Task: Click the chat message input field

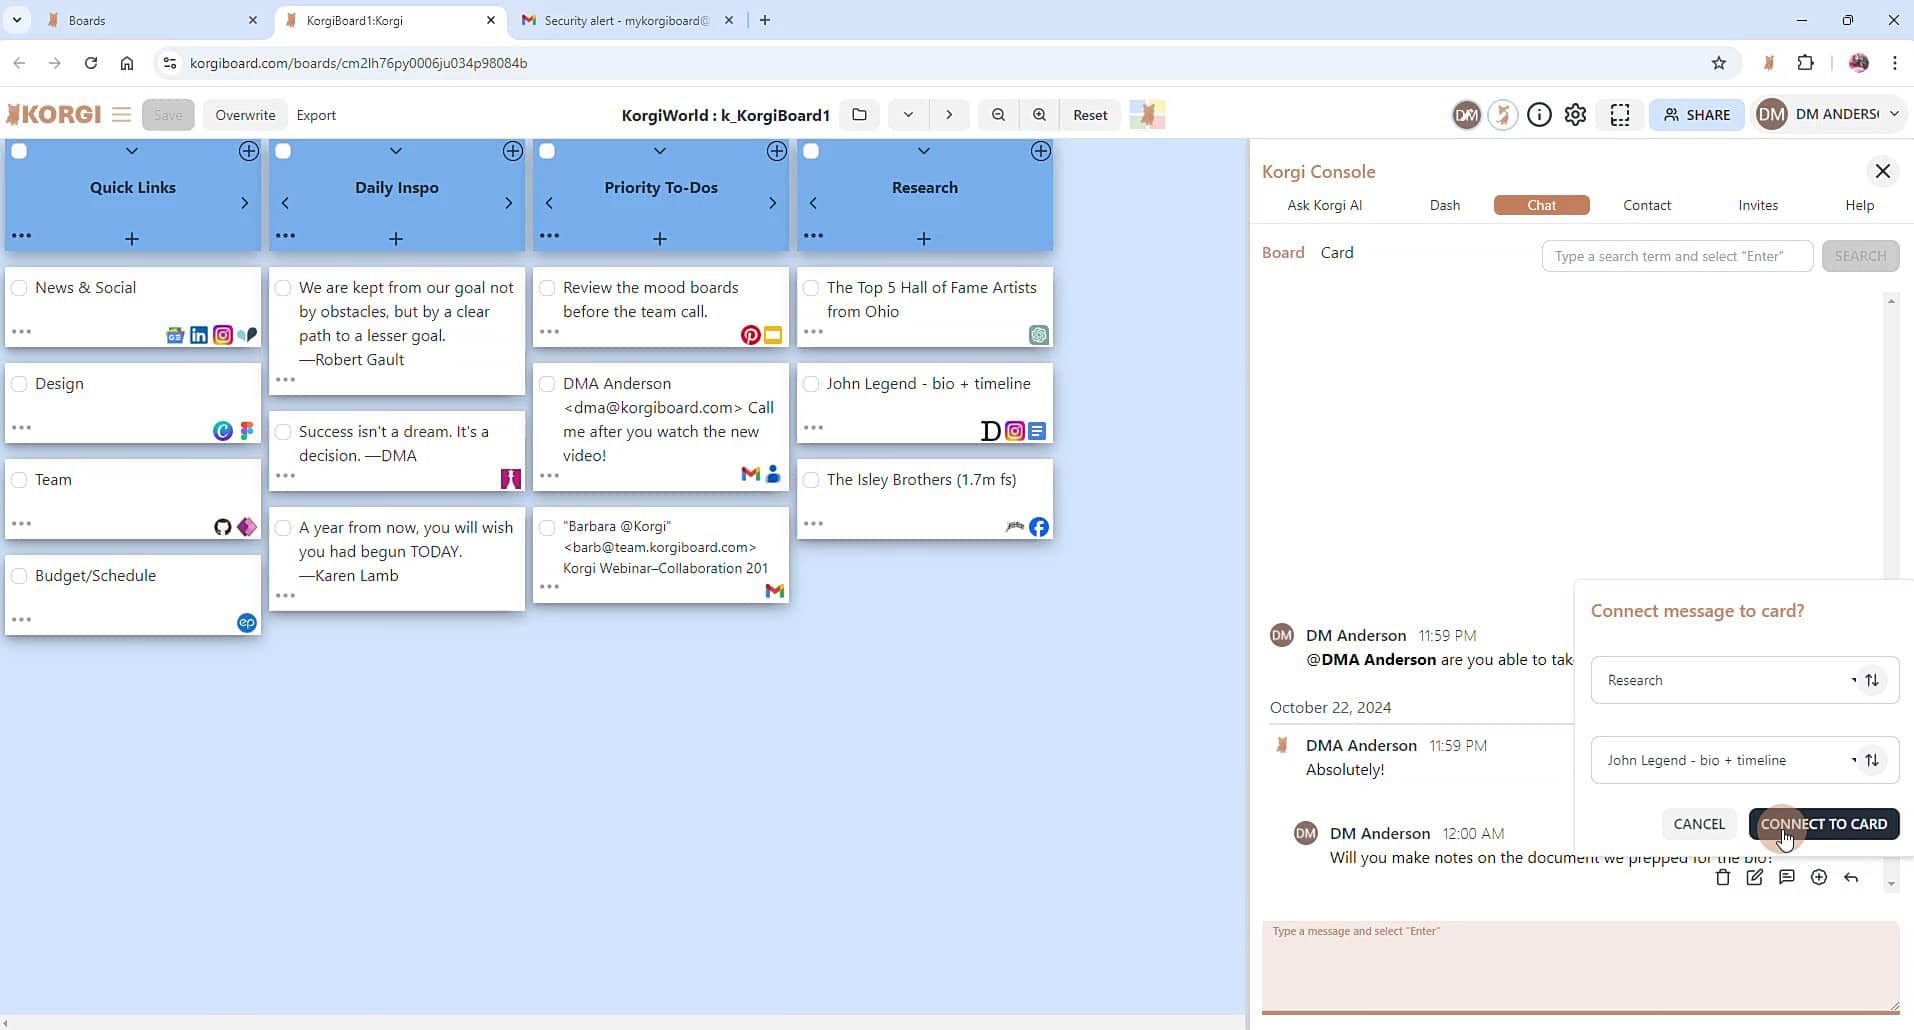Action: point(1578,965)
